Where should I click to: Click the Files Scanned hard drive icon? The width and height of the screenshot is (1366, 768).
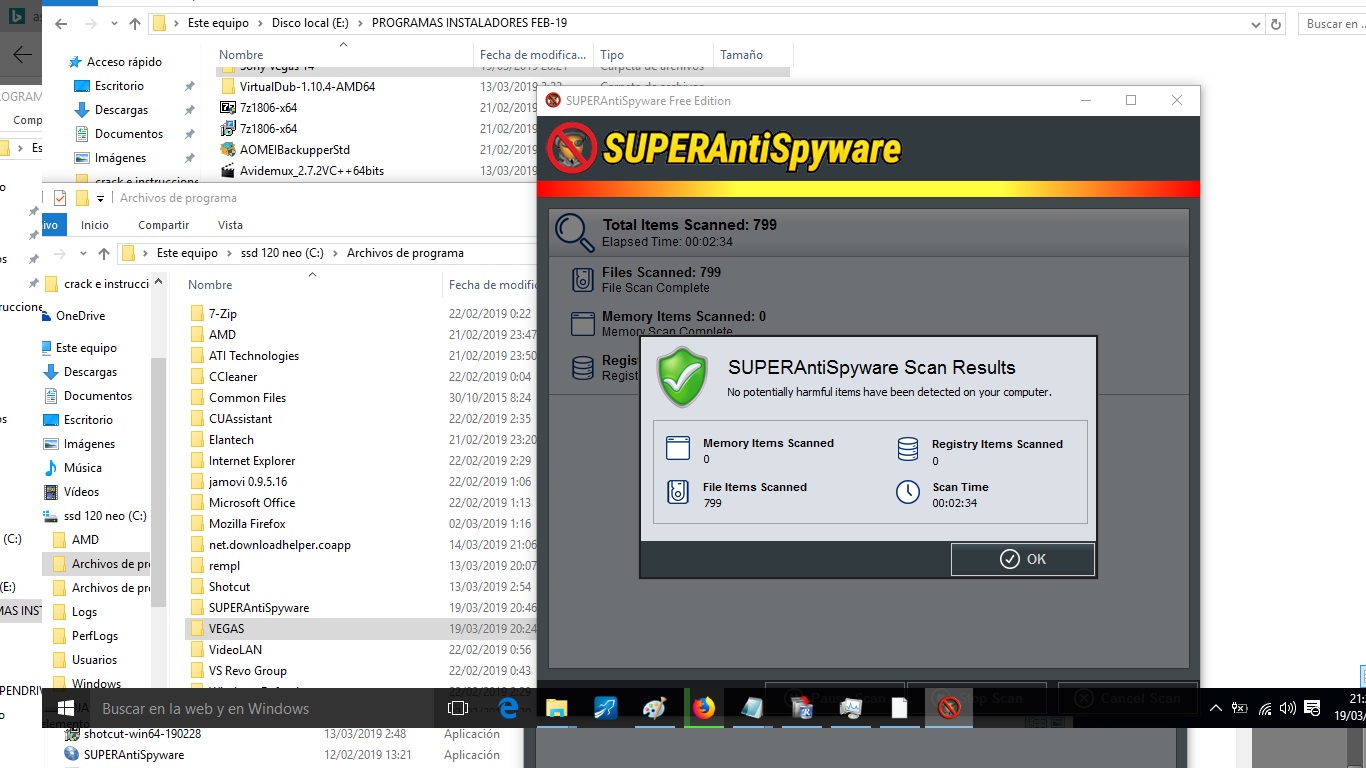[x=583, y=279]
